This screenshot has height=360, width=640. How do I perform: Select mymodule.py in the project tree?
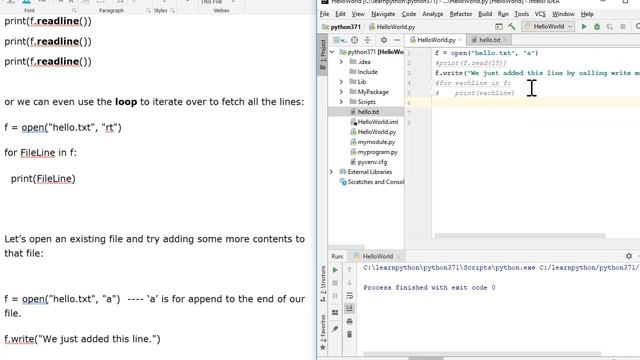click(x=376, y=142)
